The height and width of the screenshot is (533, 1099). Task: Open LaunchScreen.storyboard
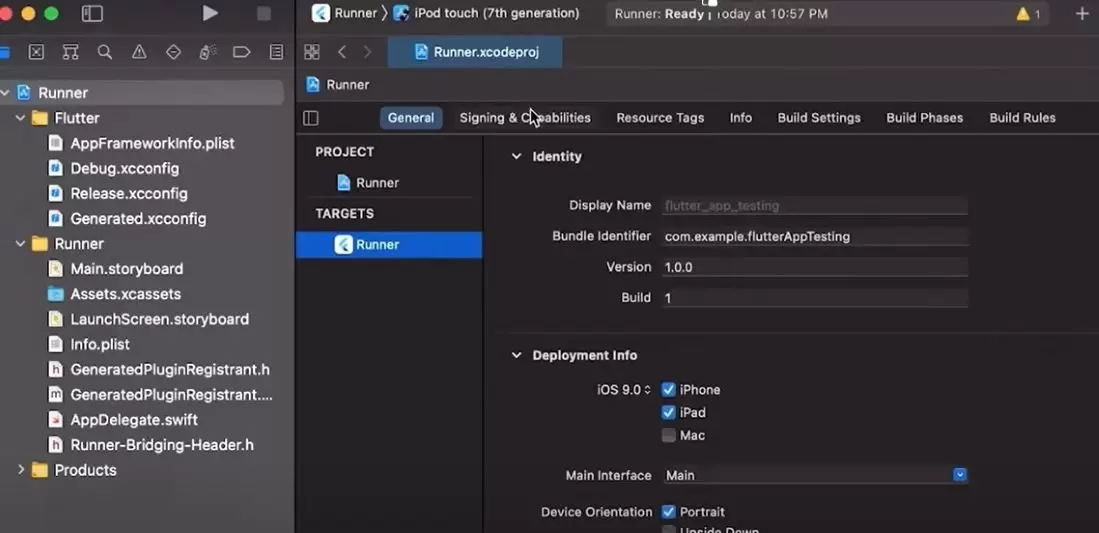(159, 320)
